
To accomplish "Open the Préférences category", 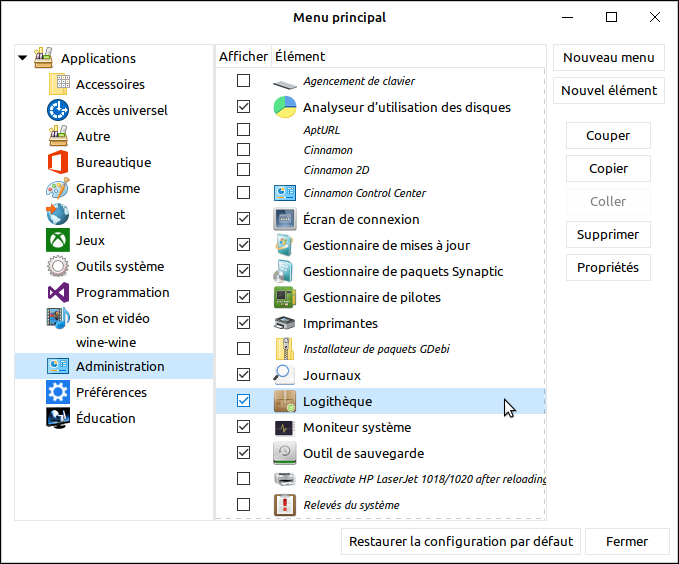I will [x=111, y=392].
